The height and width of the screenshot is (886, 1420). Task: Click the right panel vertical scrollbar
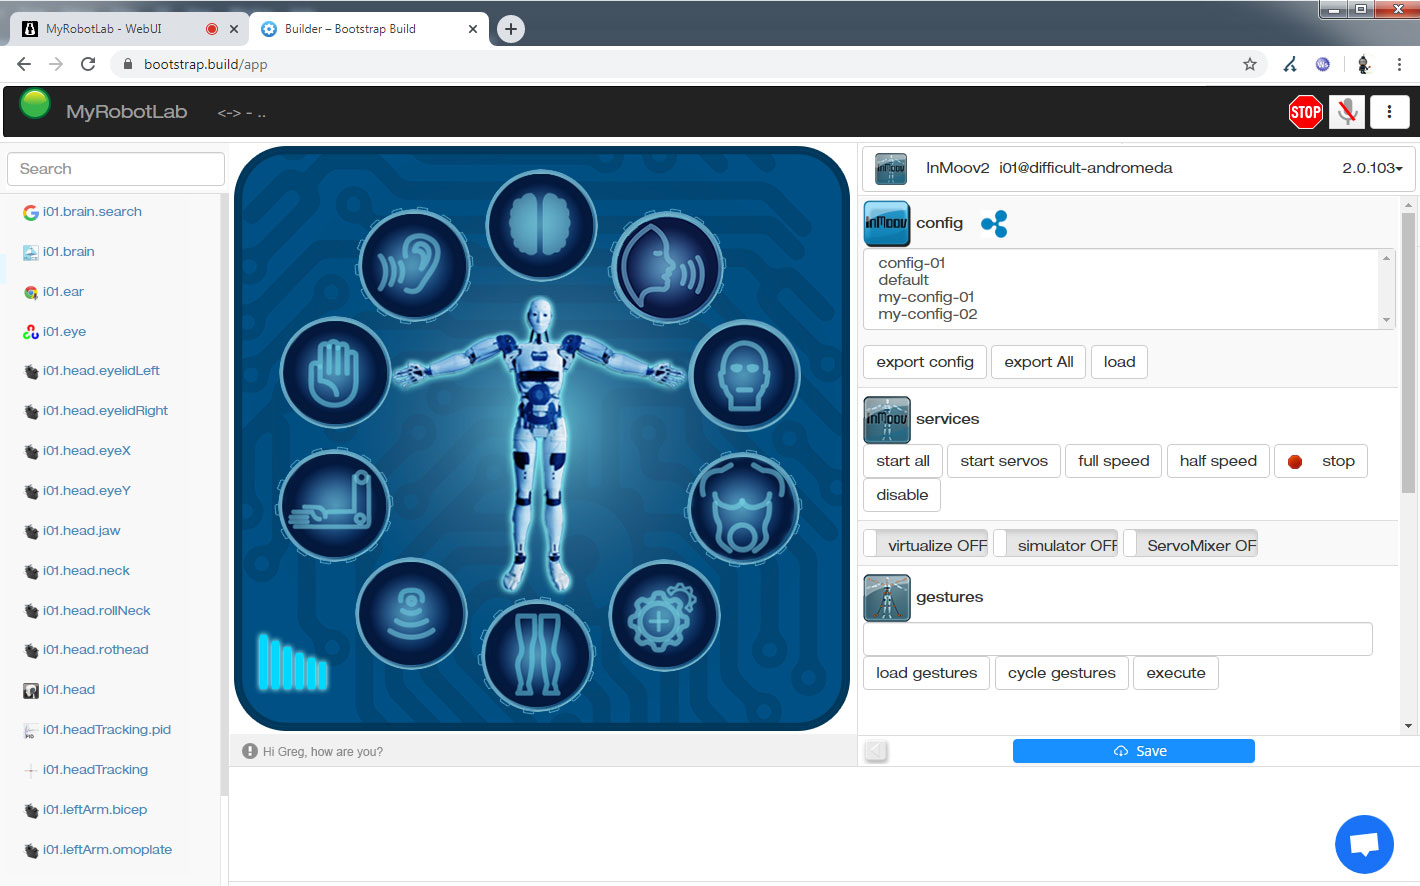(x=1408, y=353)
